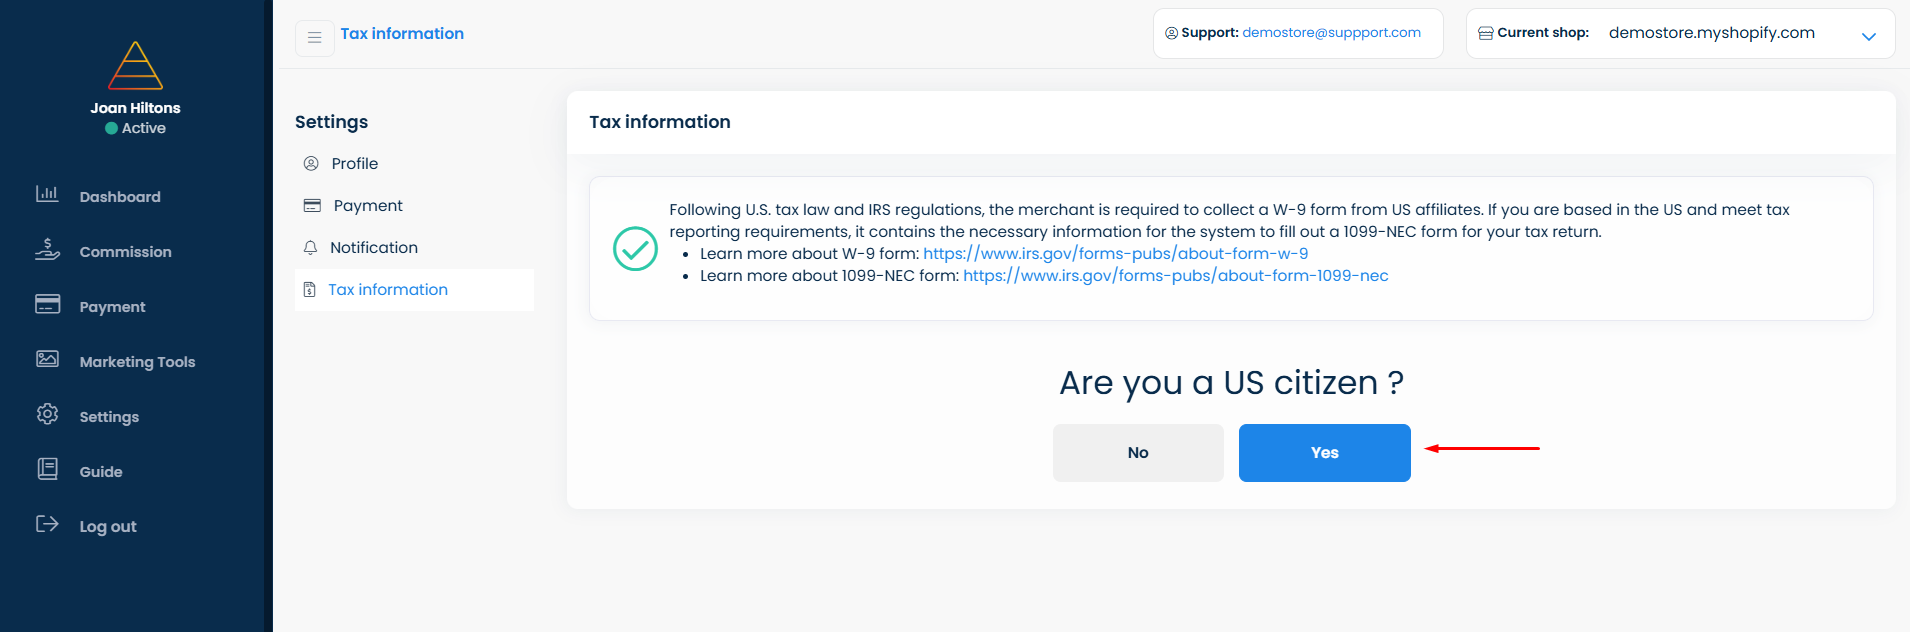The image size is (1910, 632).
Task: Click the hamburger menu toggle icon
Action: tap(314, 38)
